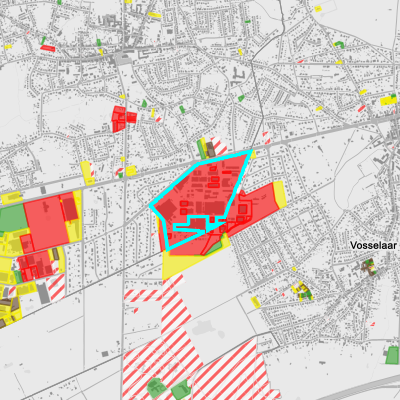400x400 pixels.
Task: Select the green square parcel in the bottom right corner
Action: [392, 355]
